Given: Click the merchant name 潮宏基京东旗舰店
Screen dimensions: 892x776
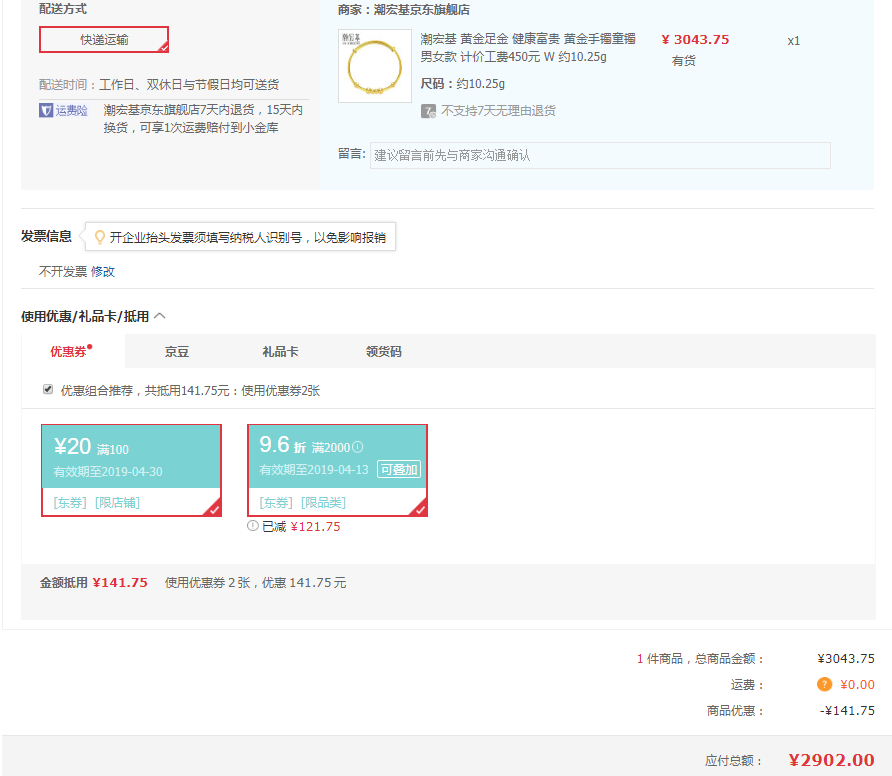Looking at the screenshot, I should point(422,10).
